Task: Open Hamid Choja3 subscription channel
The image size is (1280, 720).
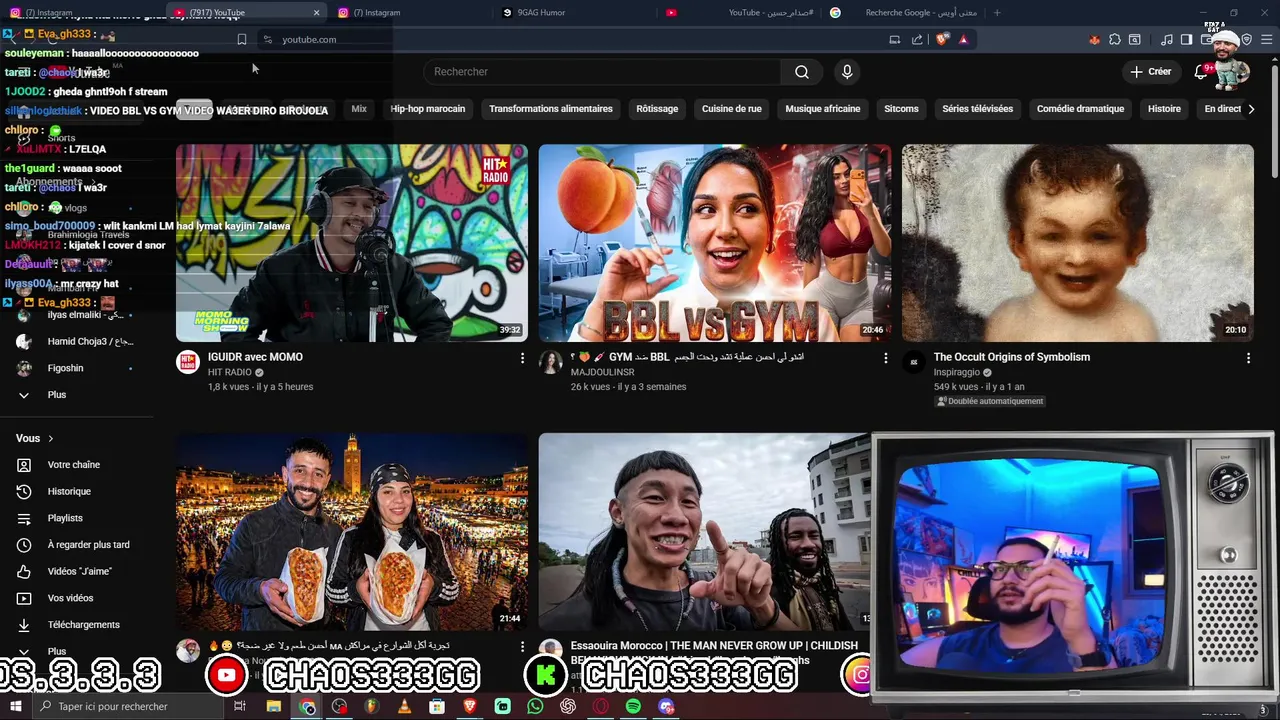Action: click(x=90, y=341)
